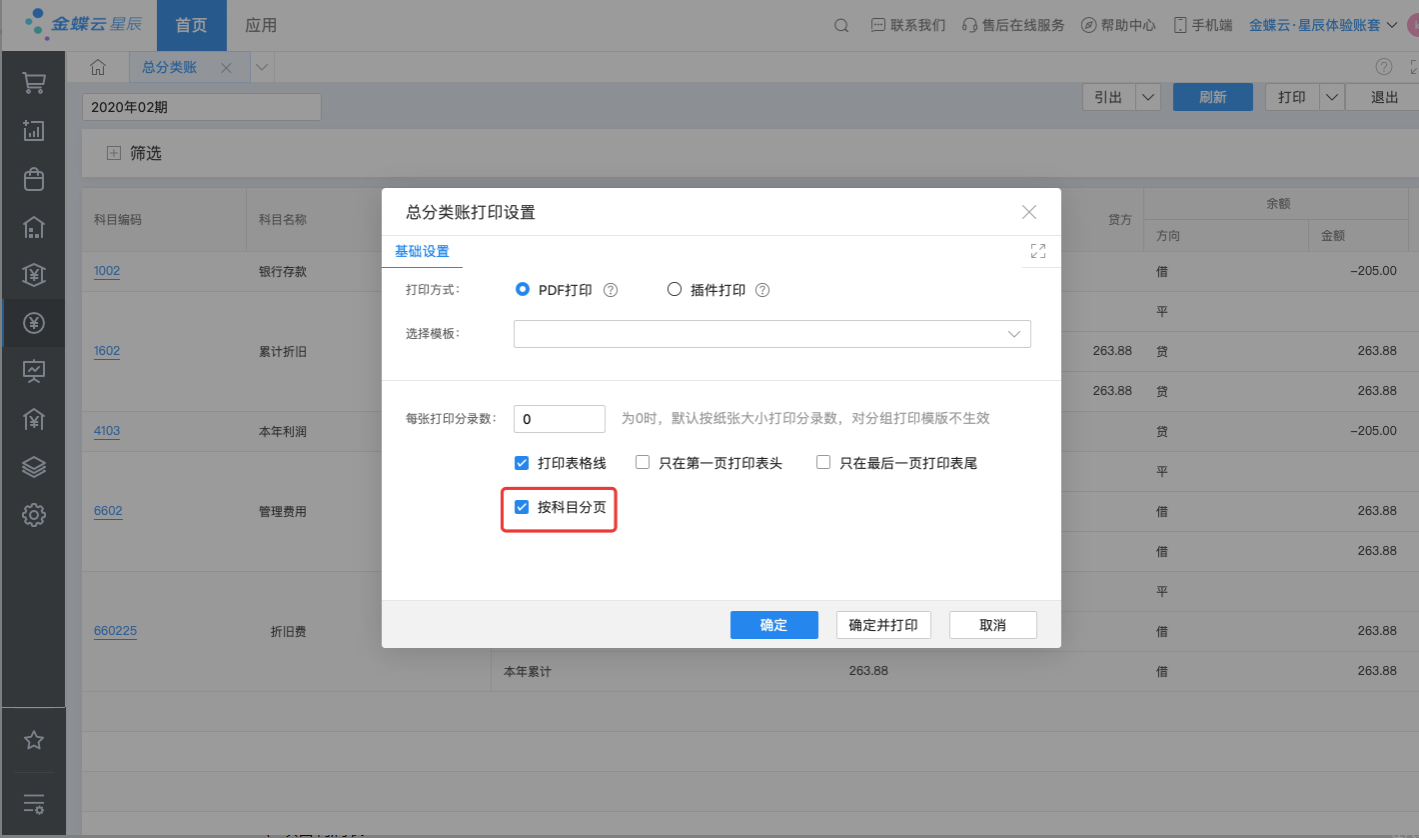The image size is (1419, 838).
Task: Click the 科目名称 column header
Action: tap(283, 219)
